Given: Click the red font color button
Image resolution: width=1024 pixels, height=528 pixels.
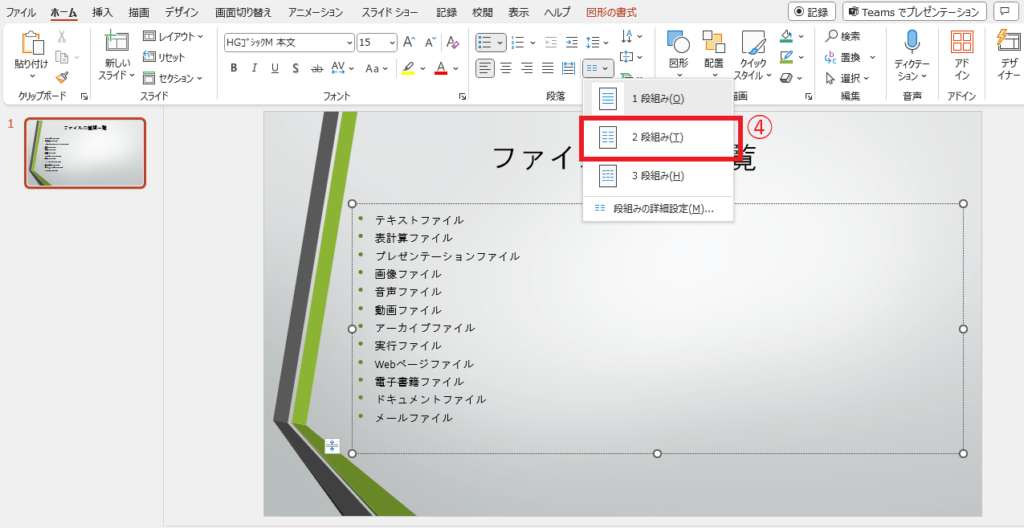Looking at the screenshot, I should 441,68.
